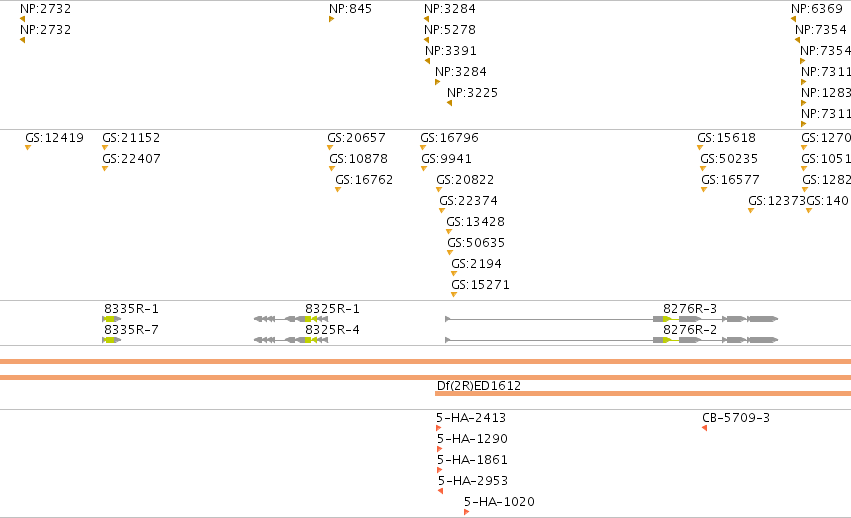Click the insertion marker under GS:20657
851x518 pixels.
click(330, 148)
